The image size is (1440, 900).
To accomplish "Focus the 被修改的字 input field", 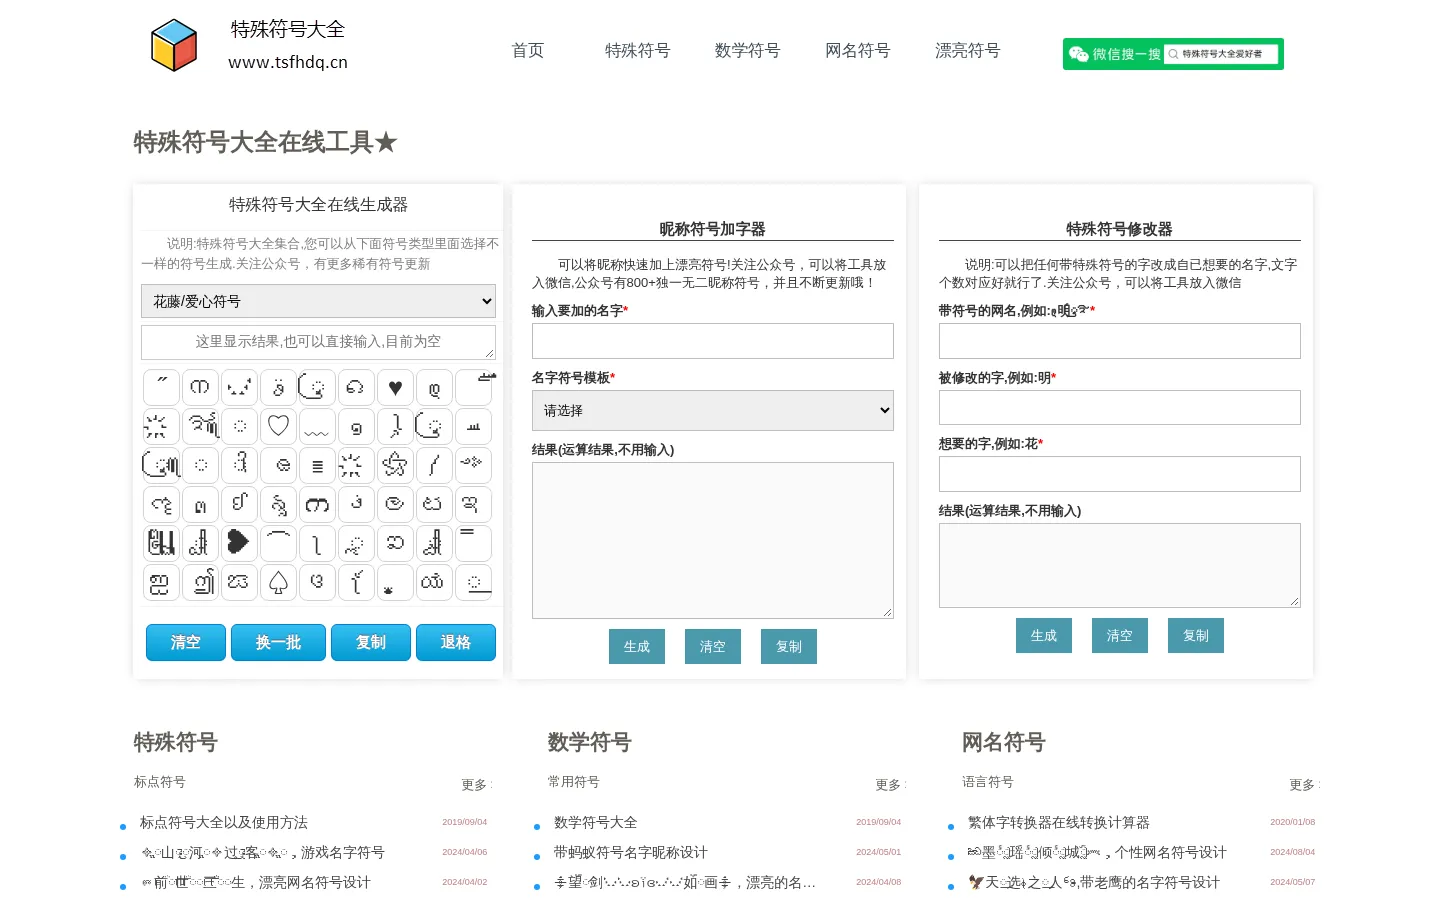I will 1119,407.
